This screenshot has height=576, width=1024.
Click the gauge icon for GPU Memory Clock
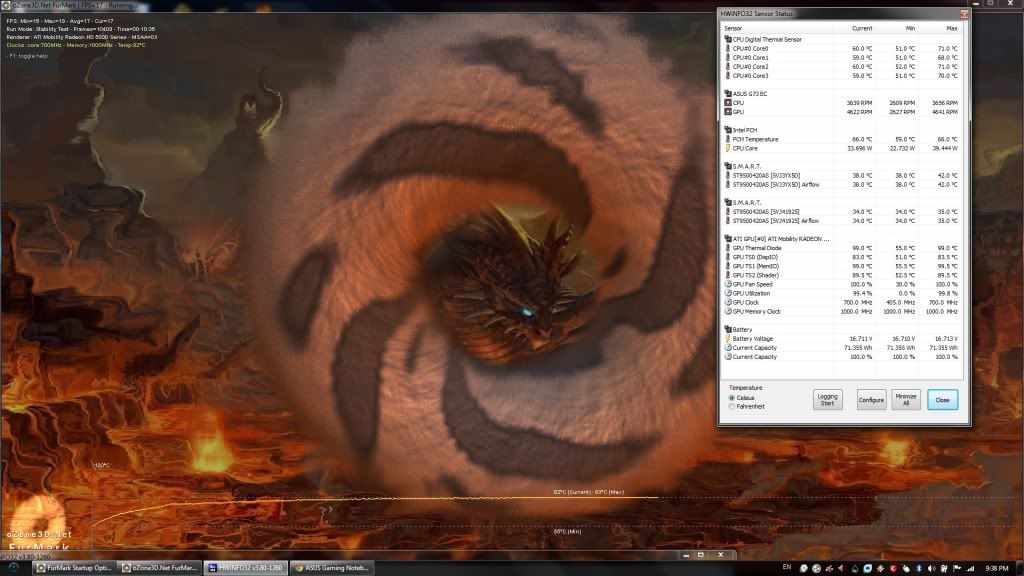(728, 312)
